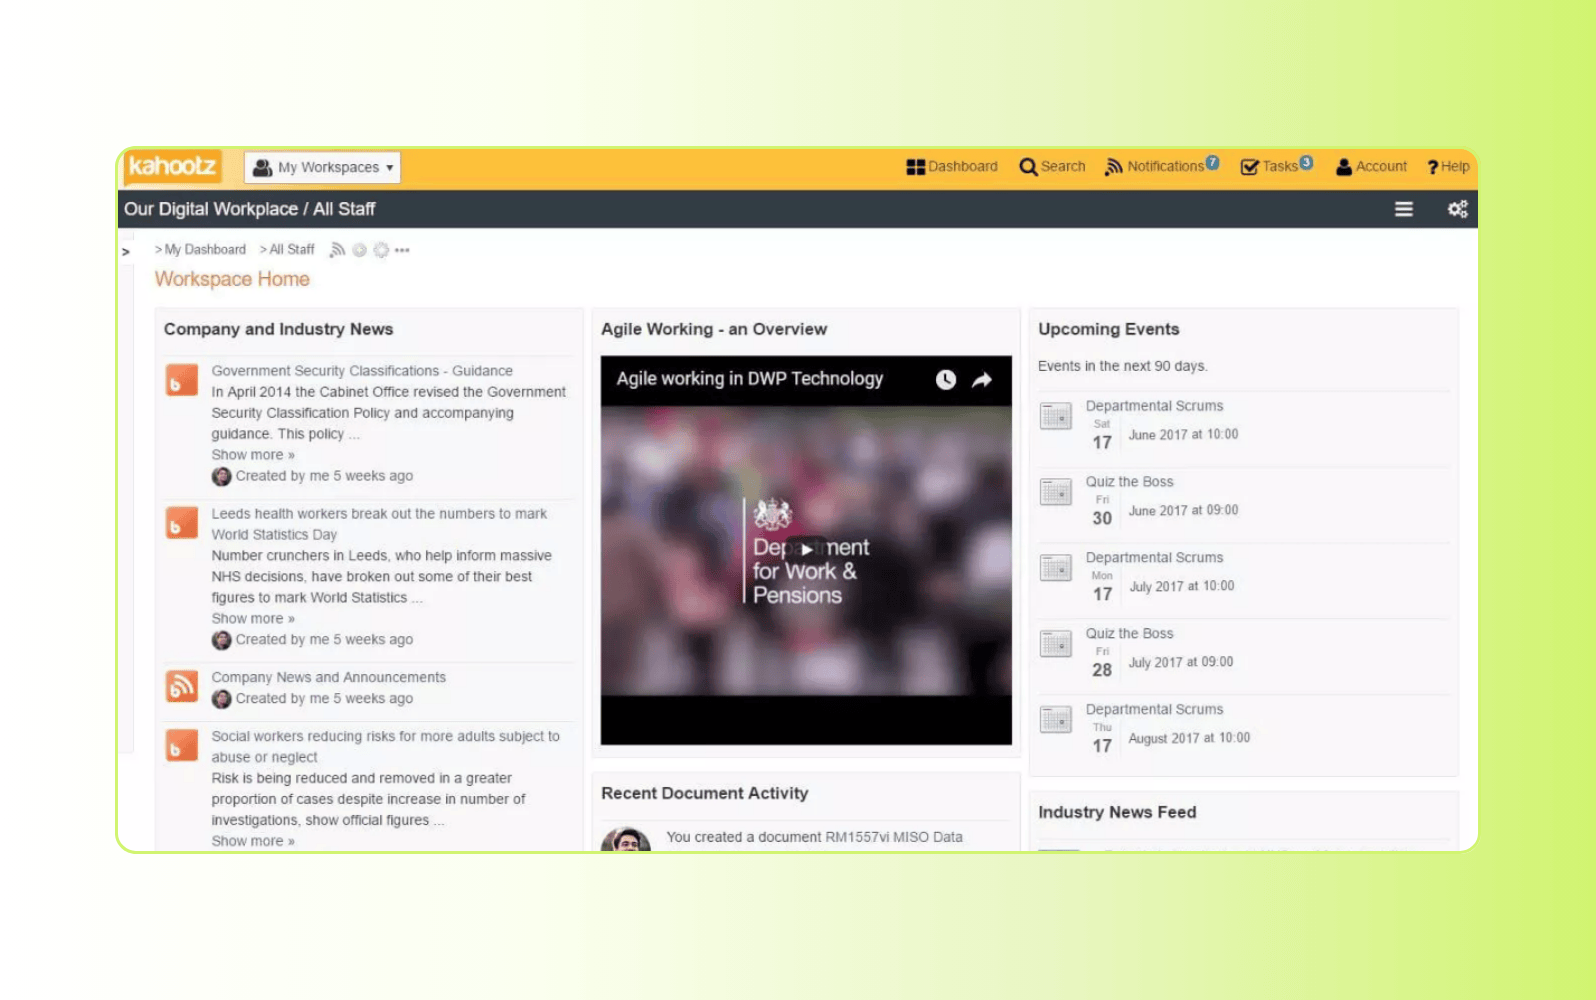Click the blog icon beside Social workers article
This screenshot has width=1596, height=1000.
pos(181,745)
